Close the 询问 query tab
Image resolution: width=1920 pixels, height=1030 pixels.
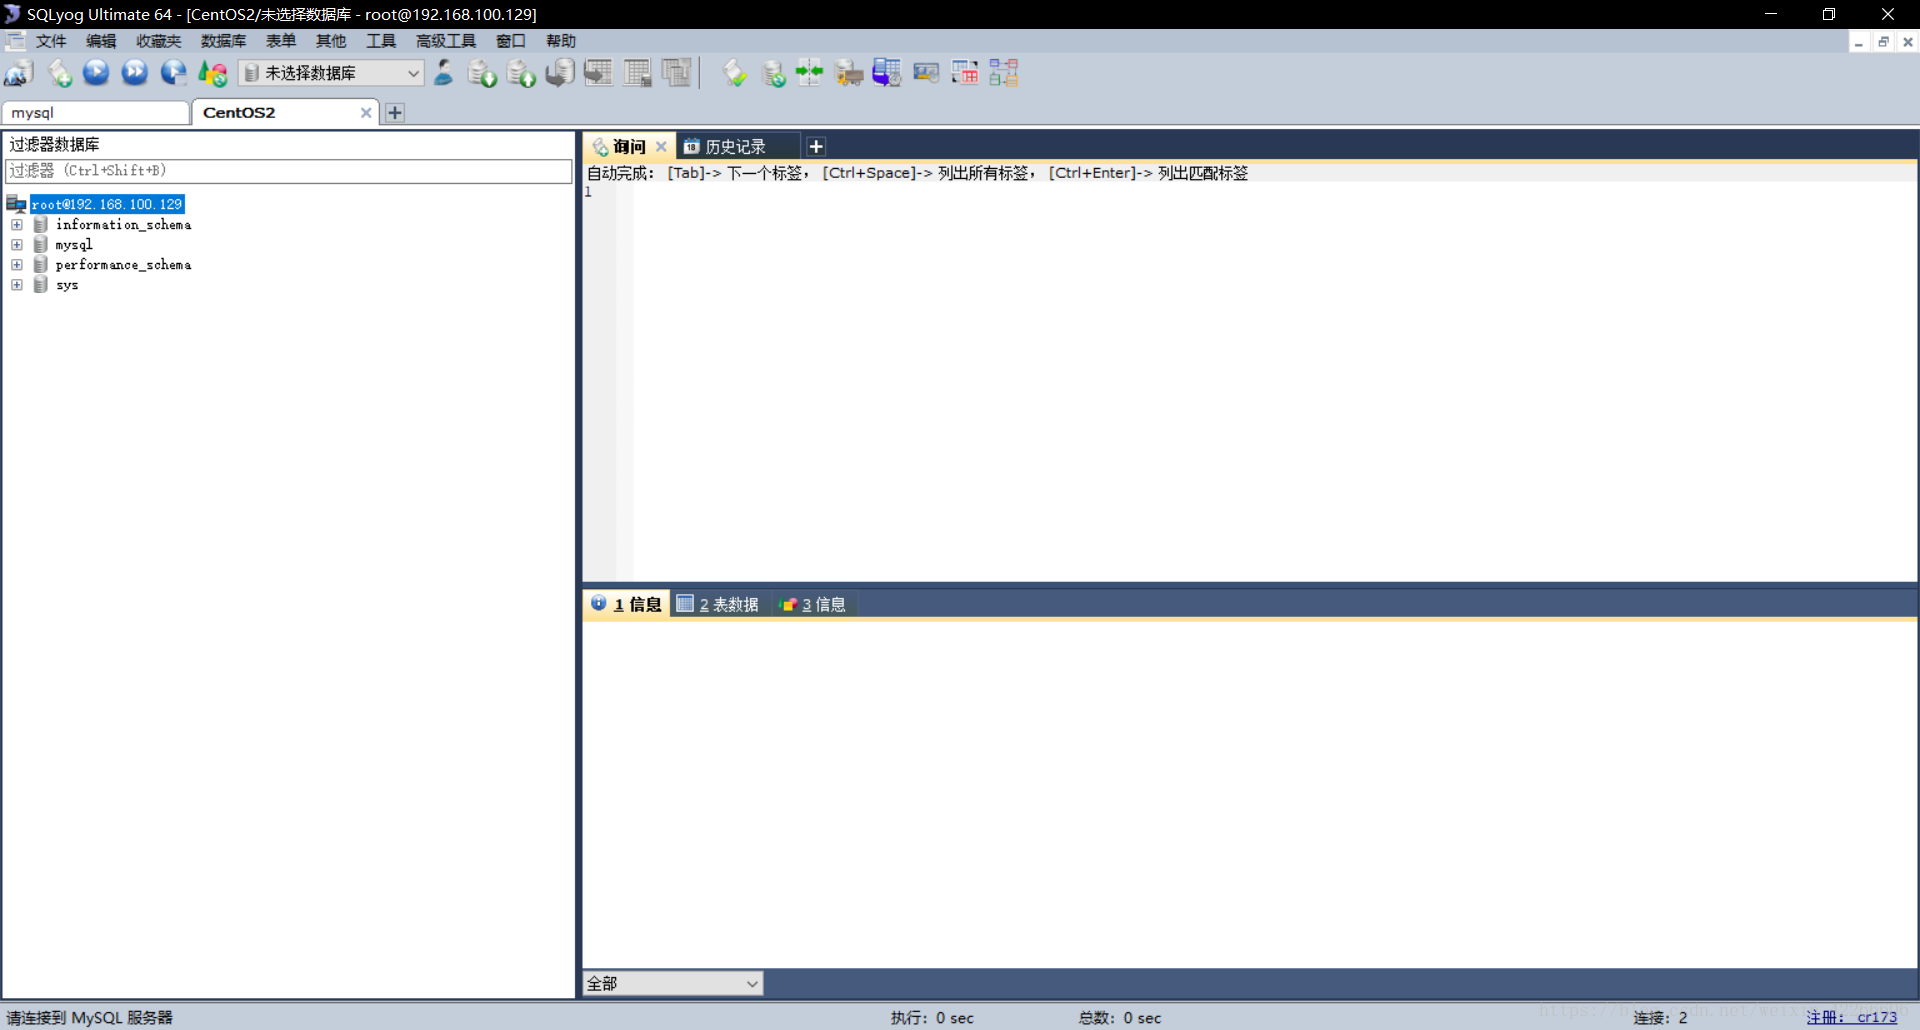pos(661,147)
